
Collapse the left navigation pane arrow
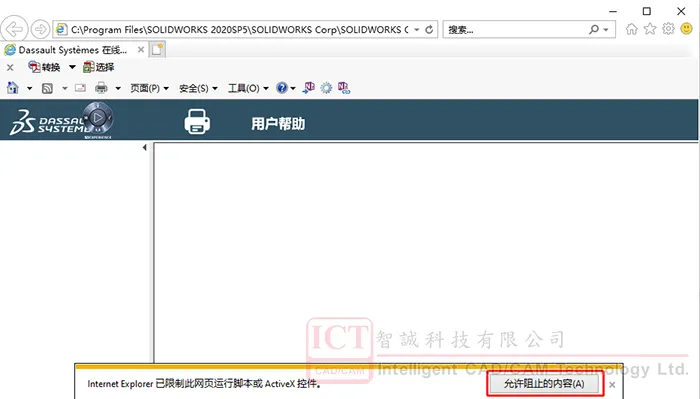click(x=145, y=147)
